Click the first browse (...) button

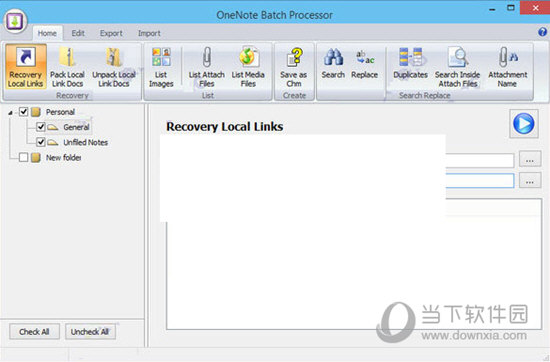[x=530, y=160]
